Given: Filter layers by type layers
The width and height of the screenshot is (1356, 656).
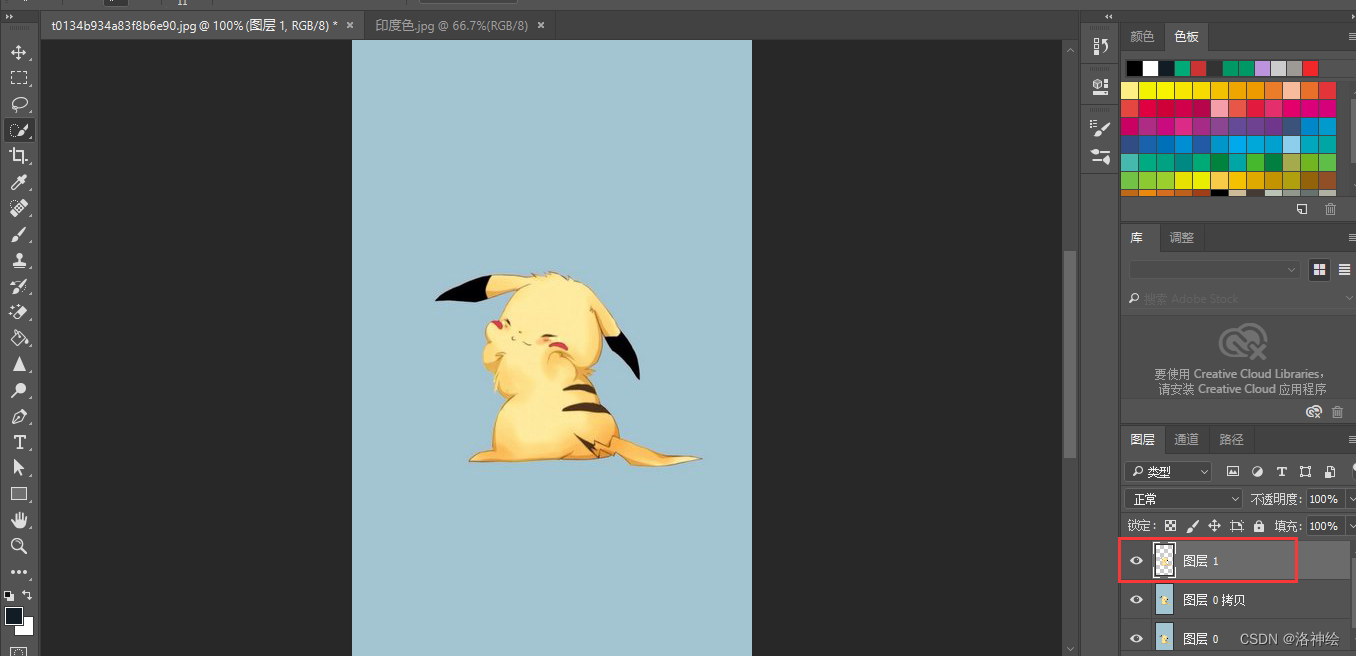Looking at the screenshot, I should pyautogui.click(x=1281, y=471).
